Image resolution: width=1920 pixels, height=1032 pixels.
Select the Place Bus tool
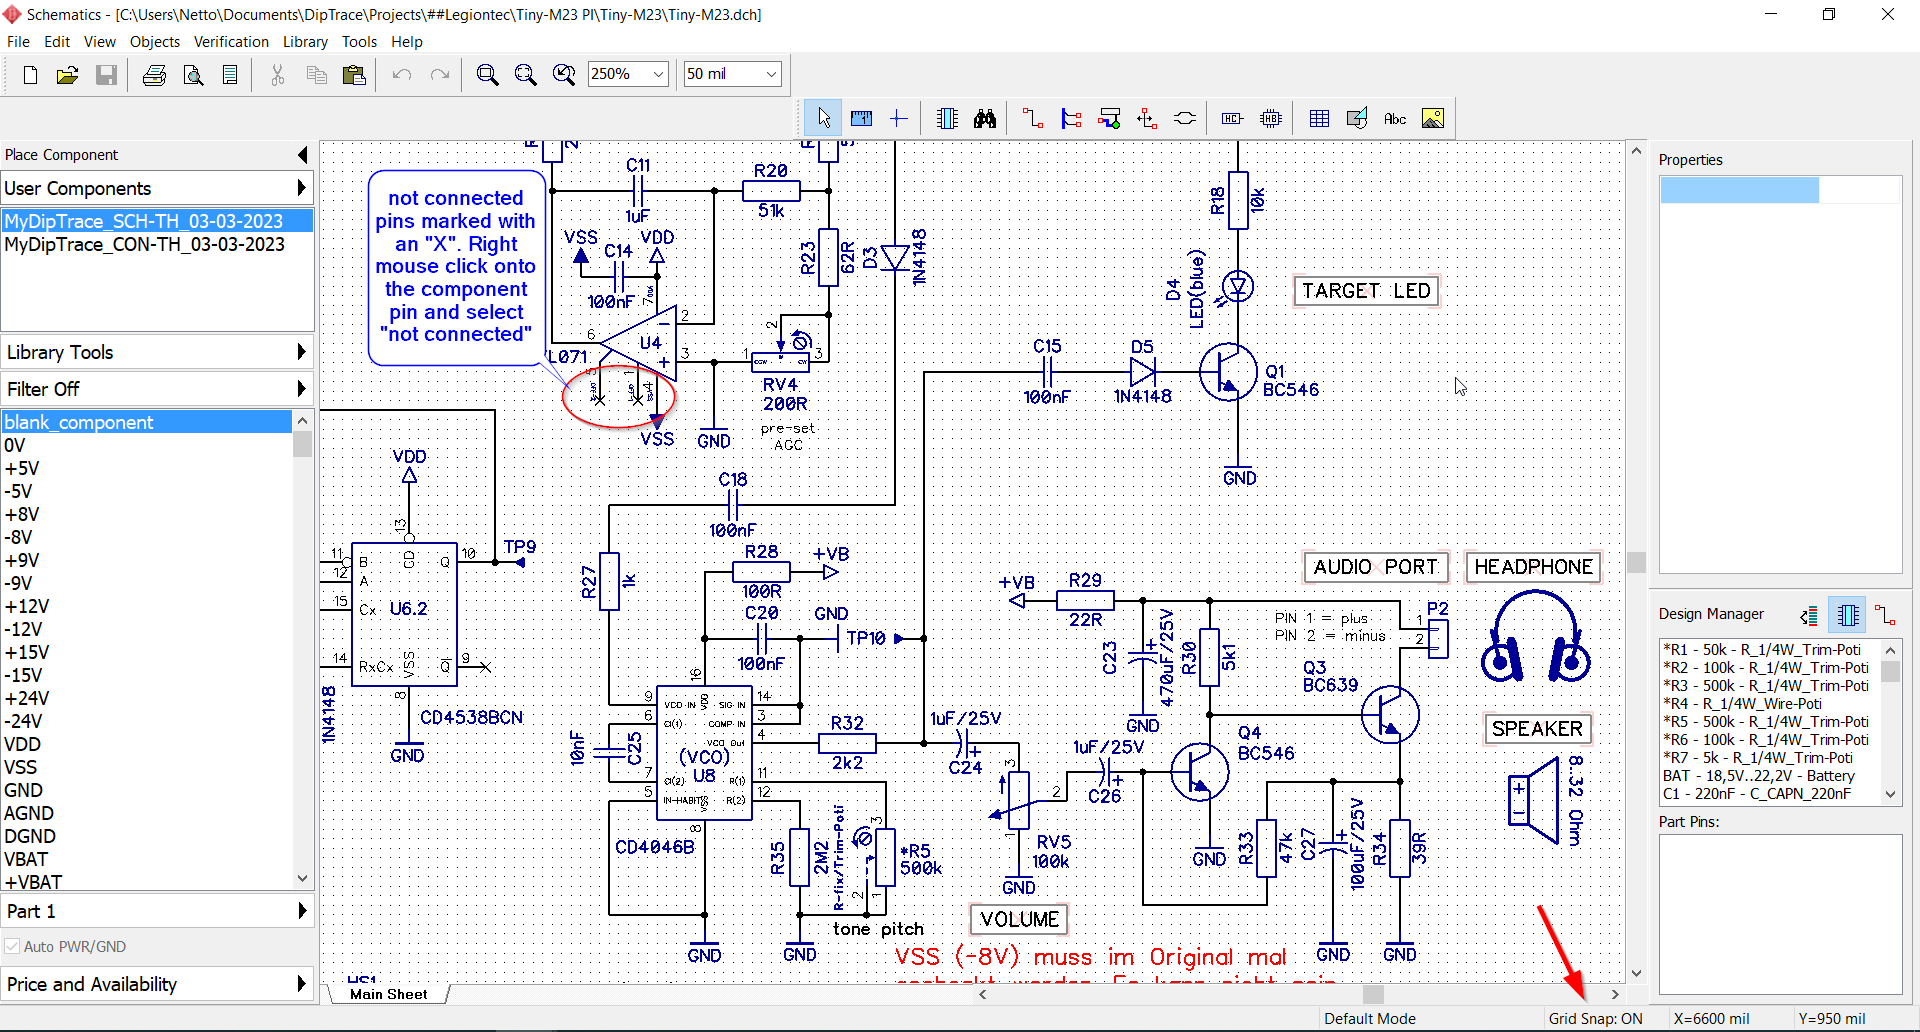coord(1071,119)
